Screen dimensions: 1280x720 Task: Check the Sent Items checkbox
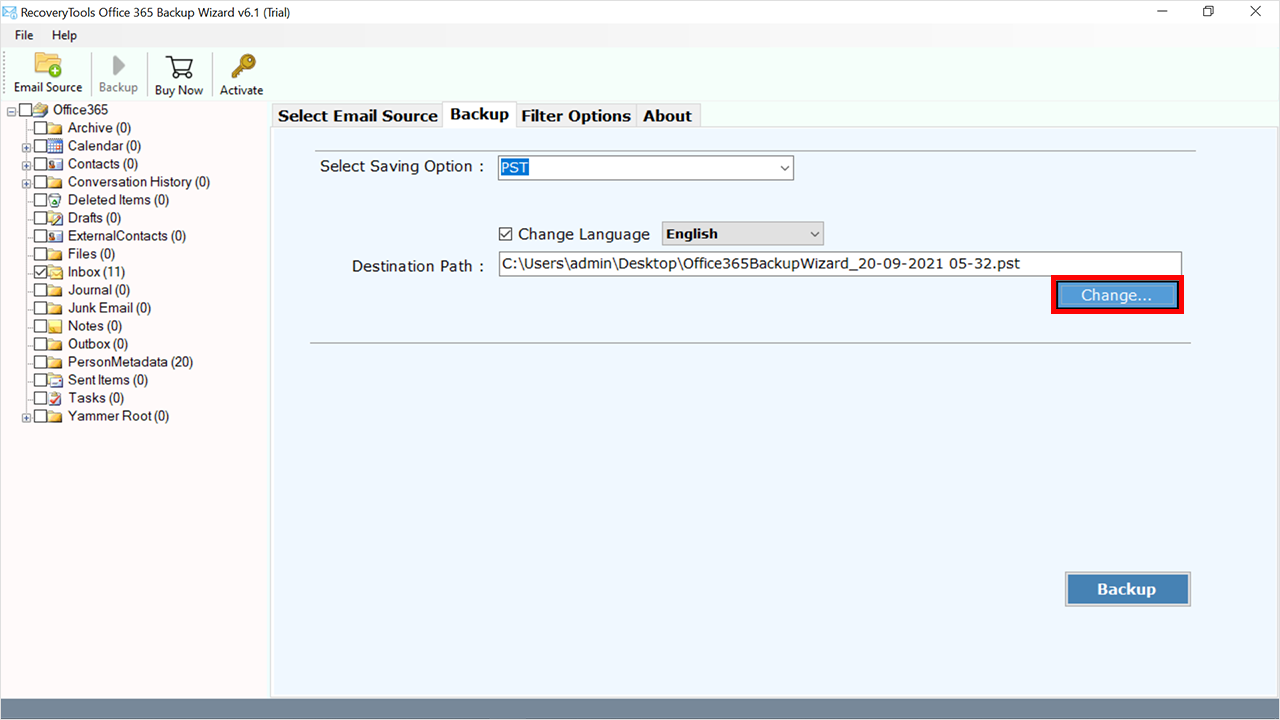click(40, 380)
